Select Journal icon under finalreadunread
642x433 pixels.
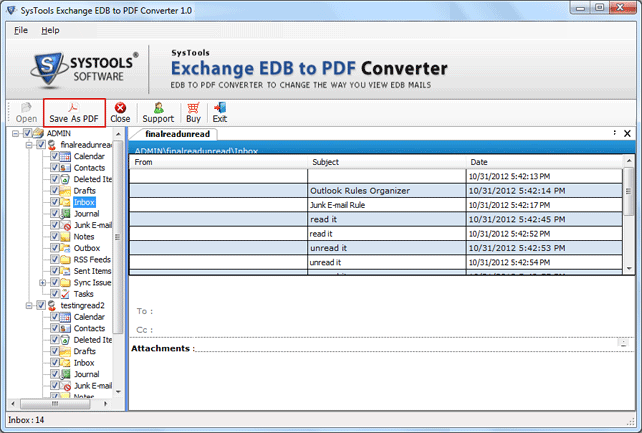tap(65, 214)
